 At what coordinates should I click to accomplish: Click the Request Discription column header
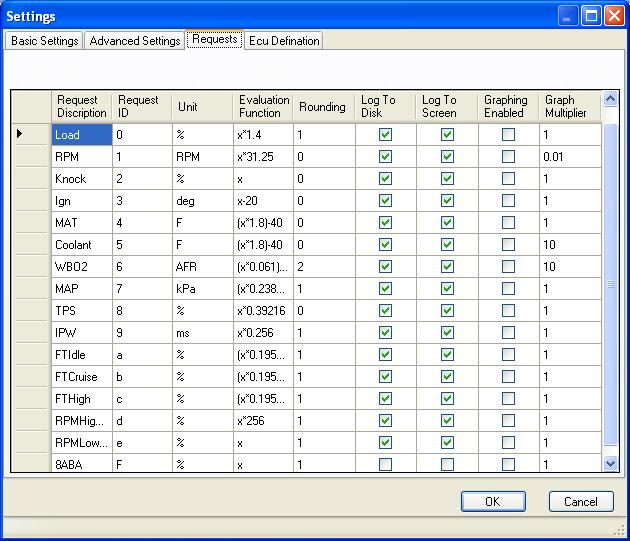[82, 106]
